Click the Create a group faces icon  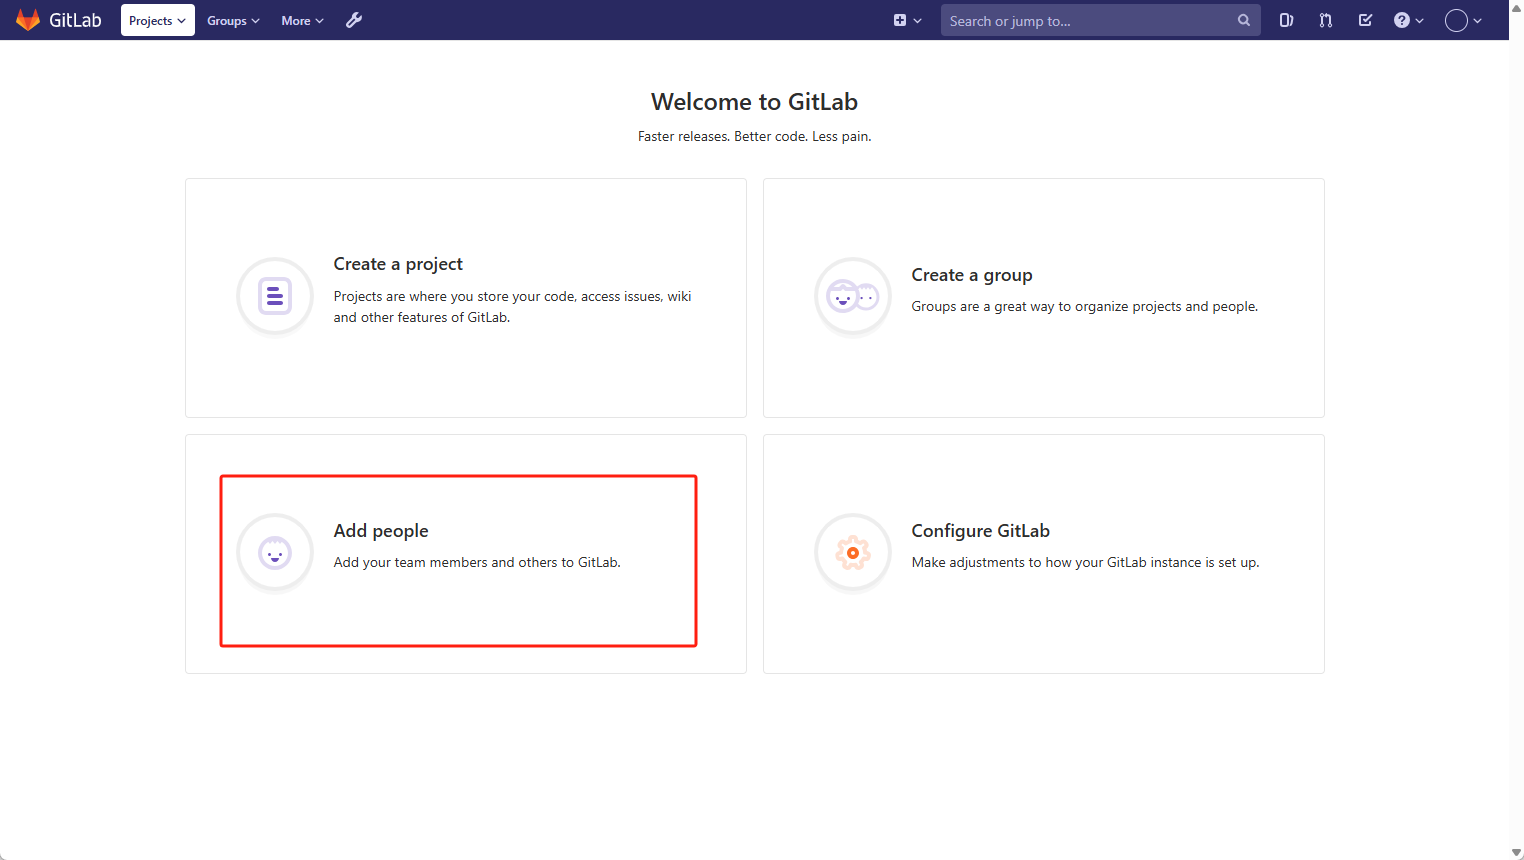coord(853,297)
